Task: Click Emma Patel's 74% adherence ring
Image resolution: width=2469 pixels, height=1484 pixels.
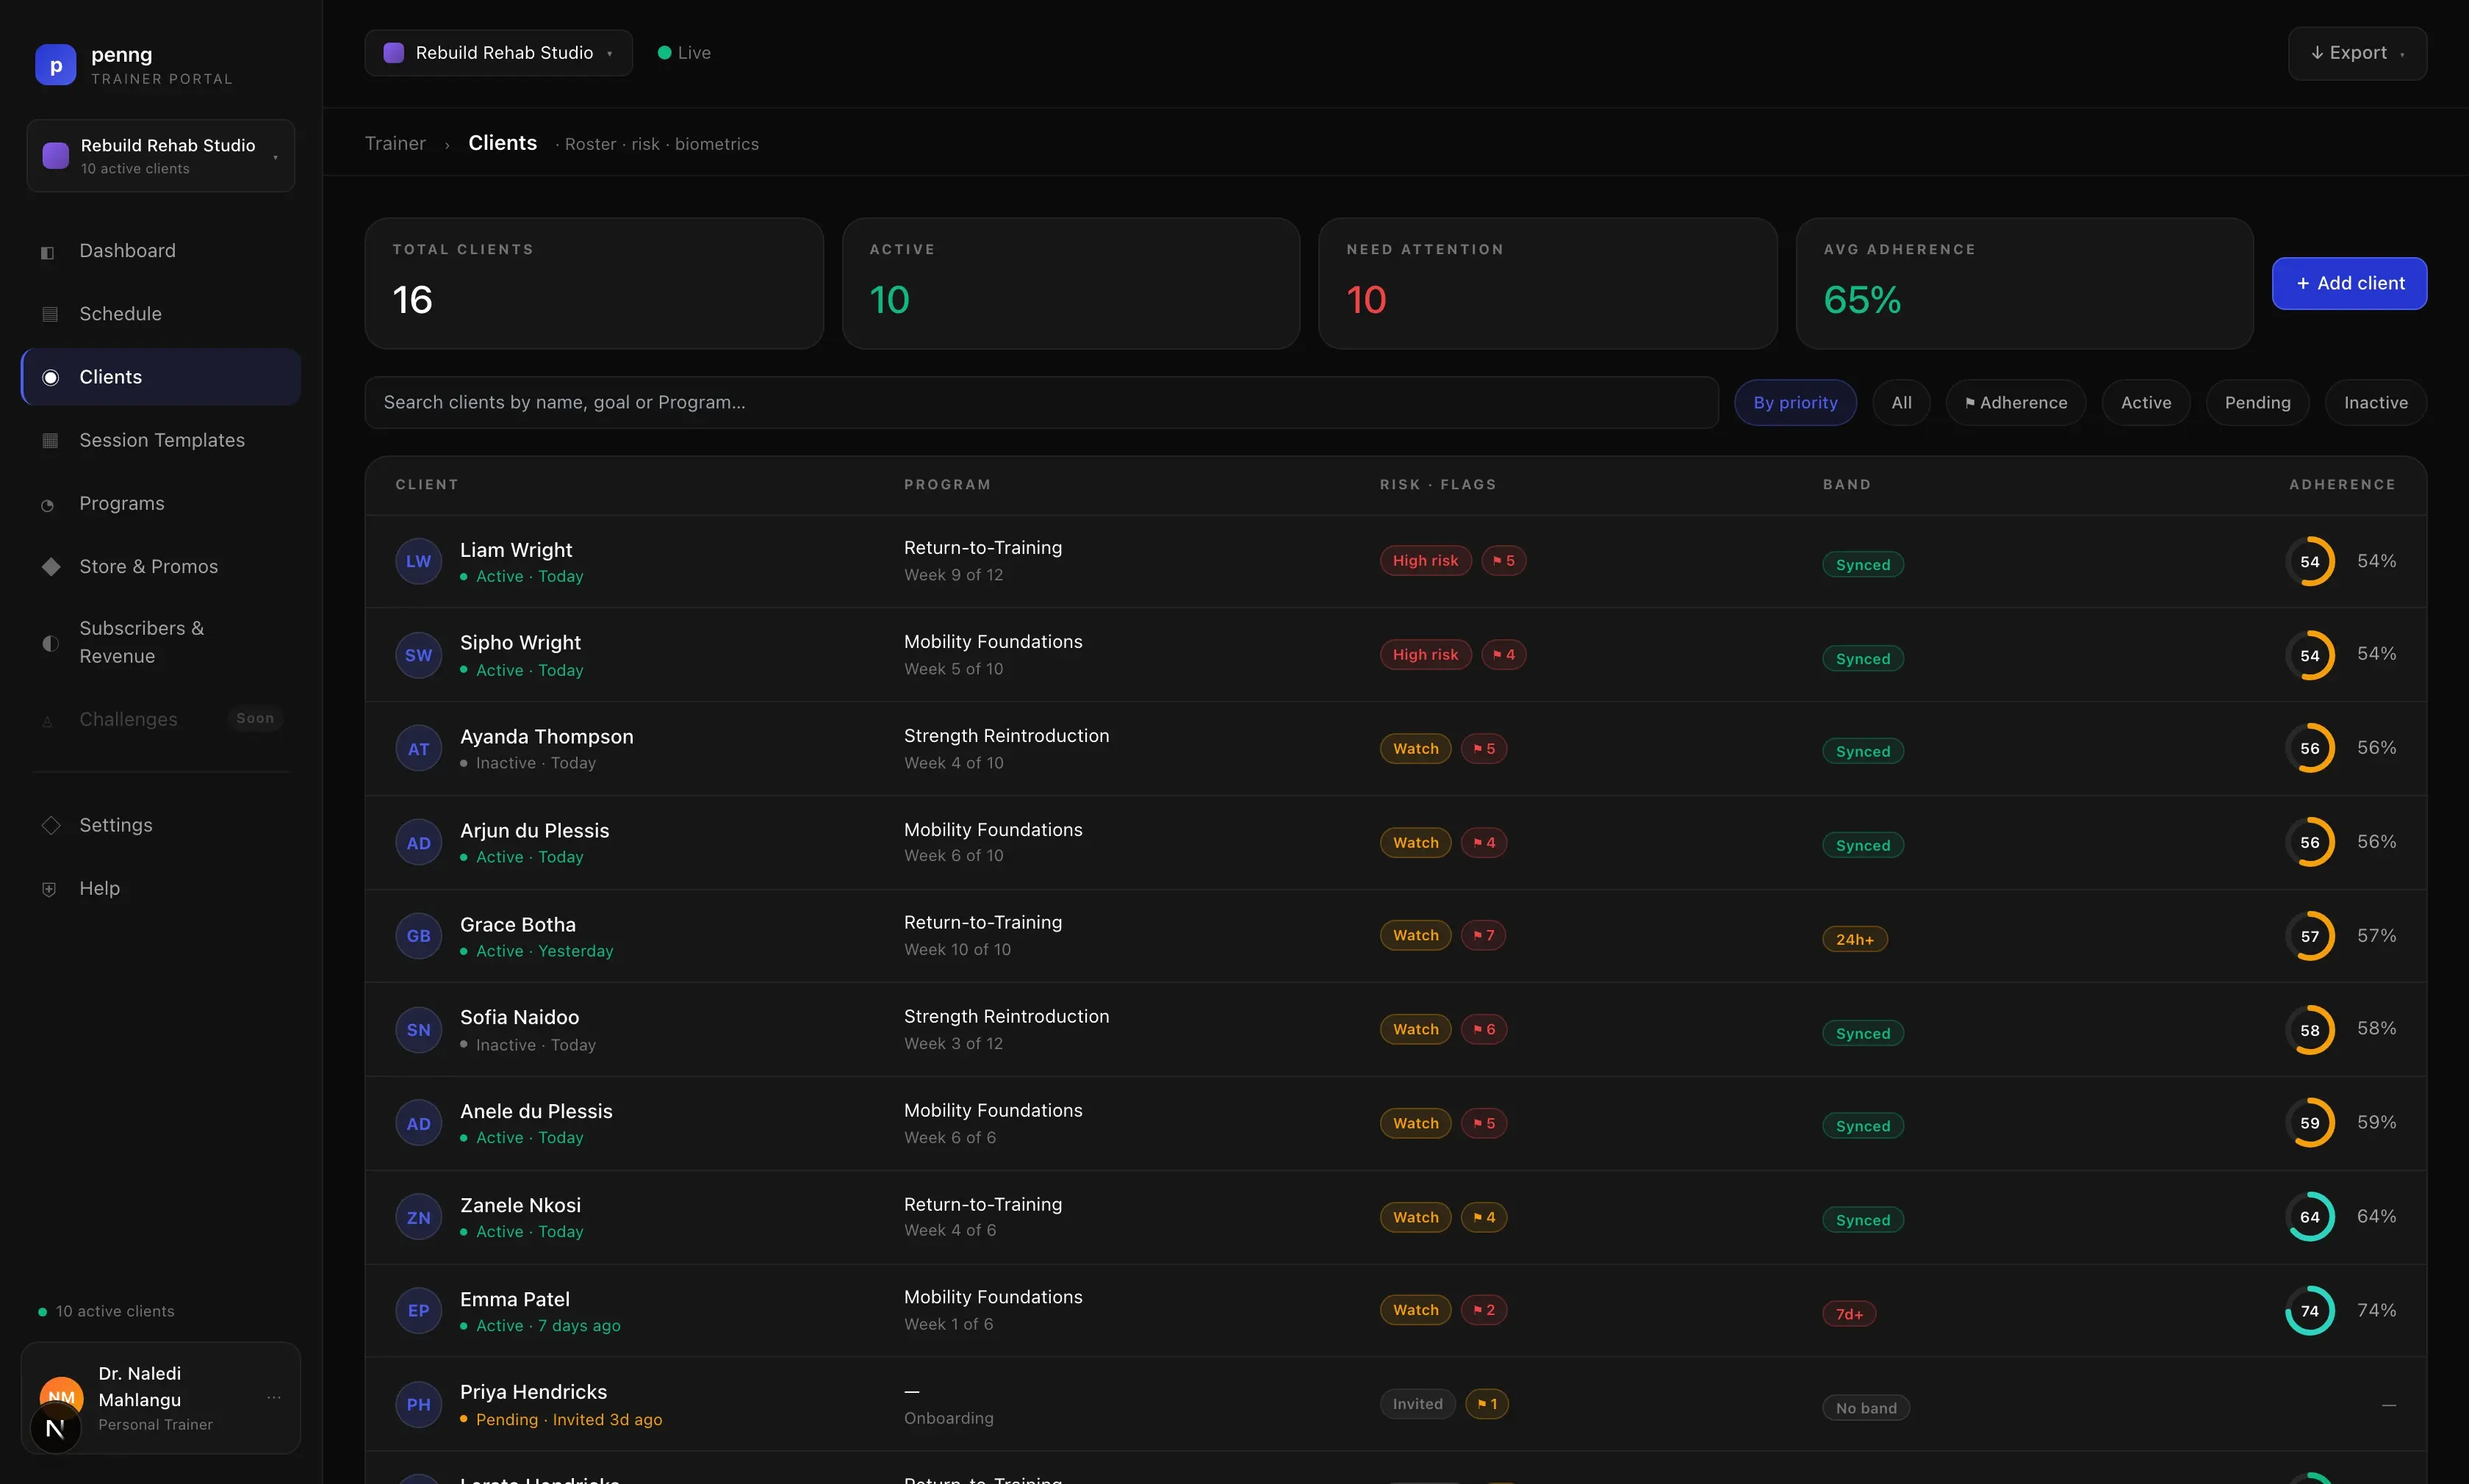Action: point(2309,1310)
